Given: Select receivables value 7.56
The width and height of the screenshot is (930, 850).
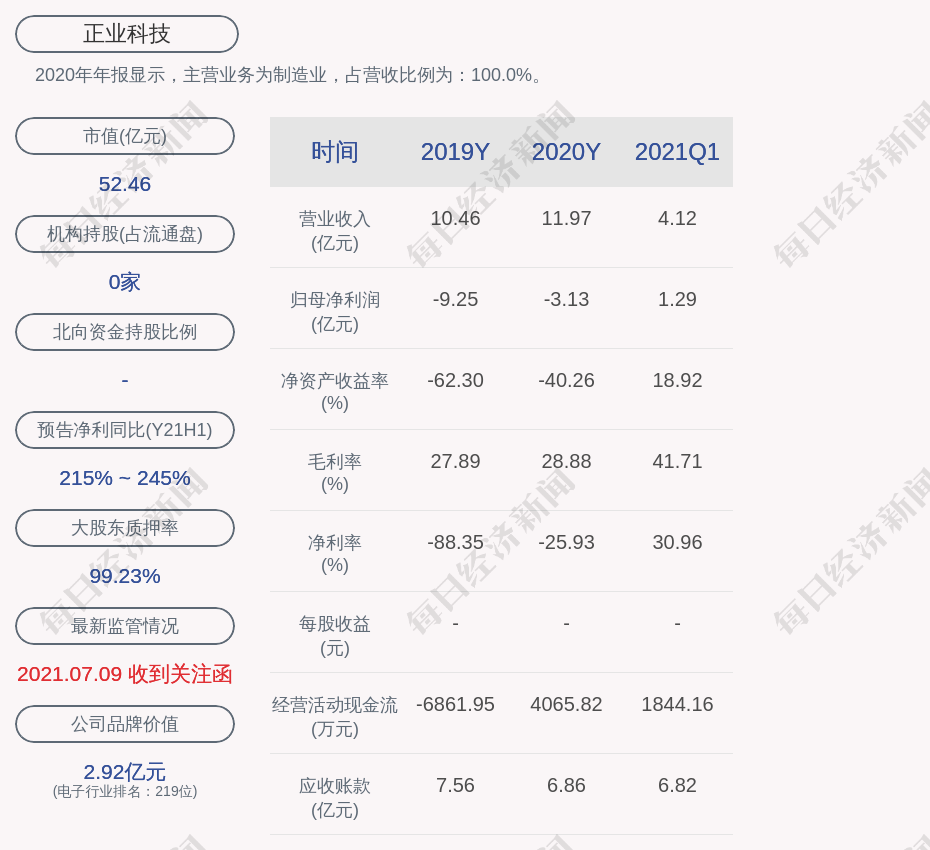Looking at the screenshot, I should click(455, 785).
